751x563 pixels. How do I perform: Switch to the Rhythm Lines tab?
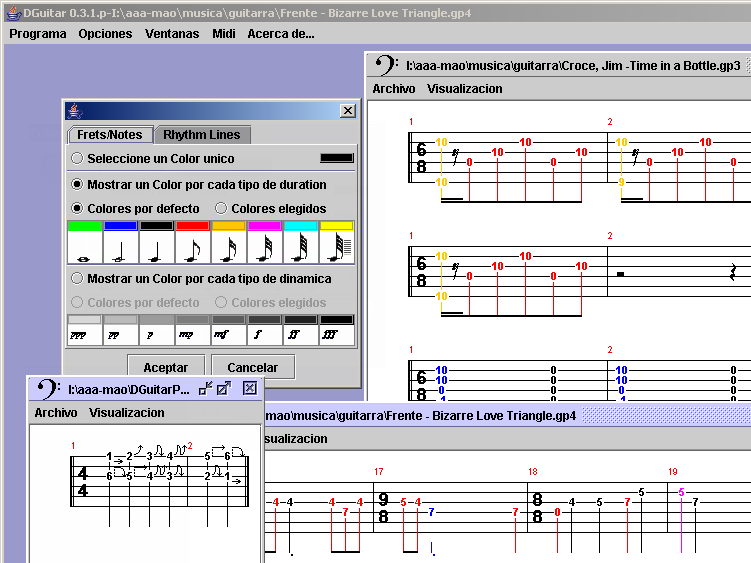[x=202, y=135]
